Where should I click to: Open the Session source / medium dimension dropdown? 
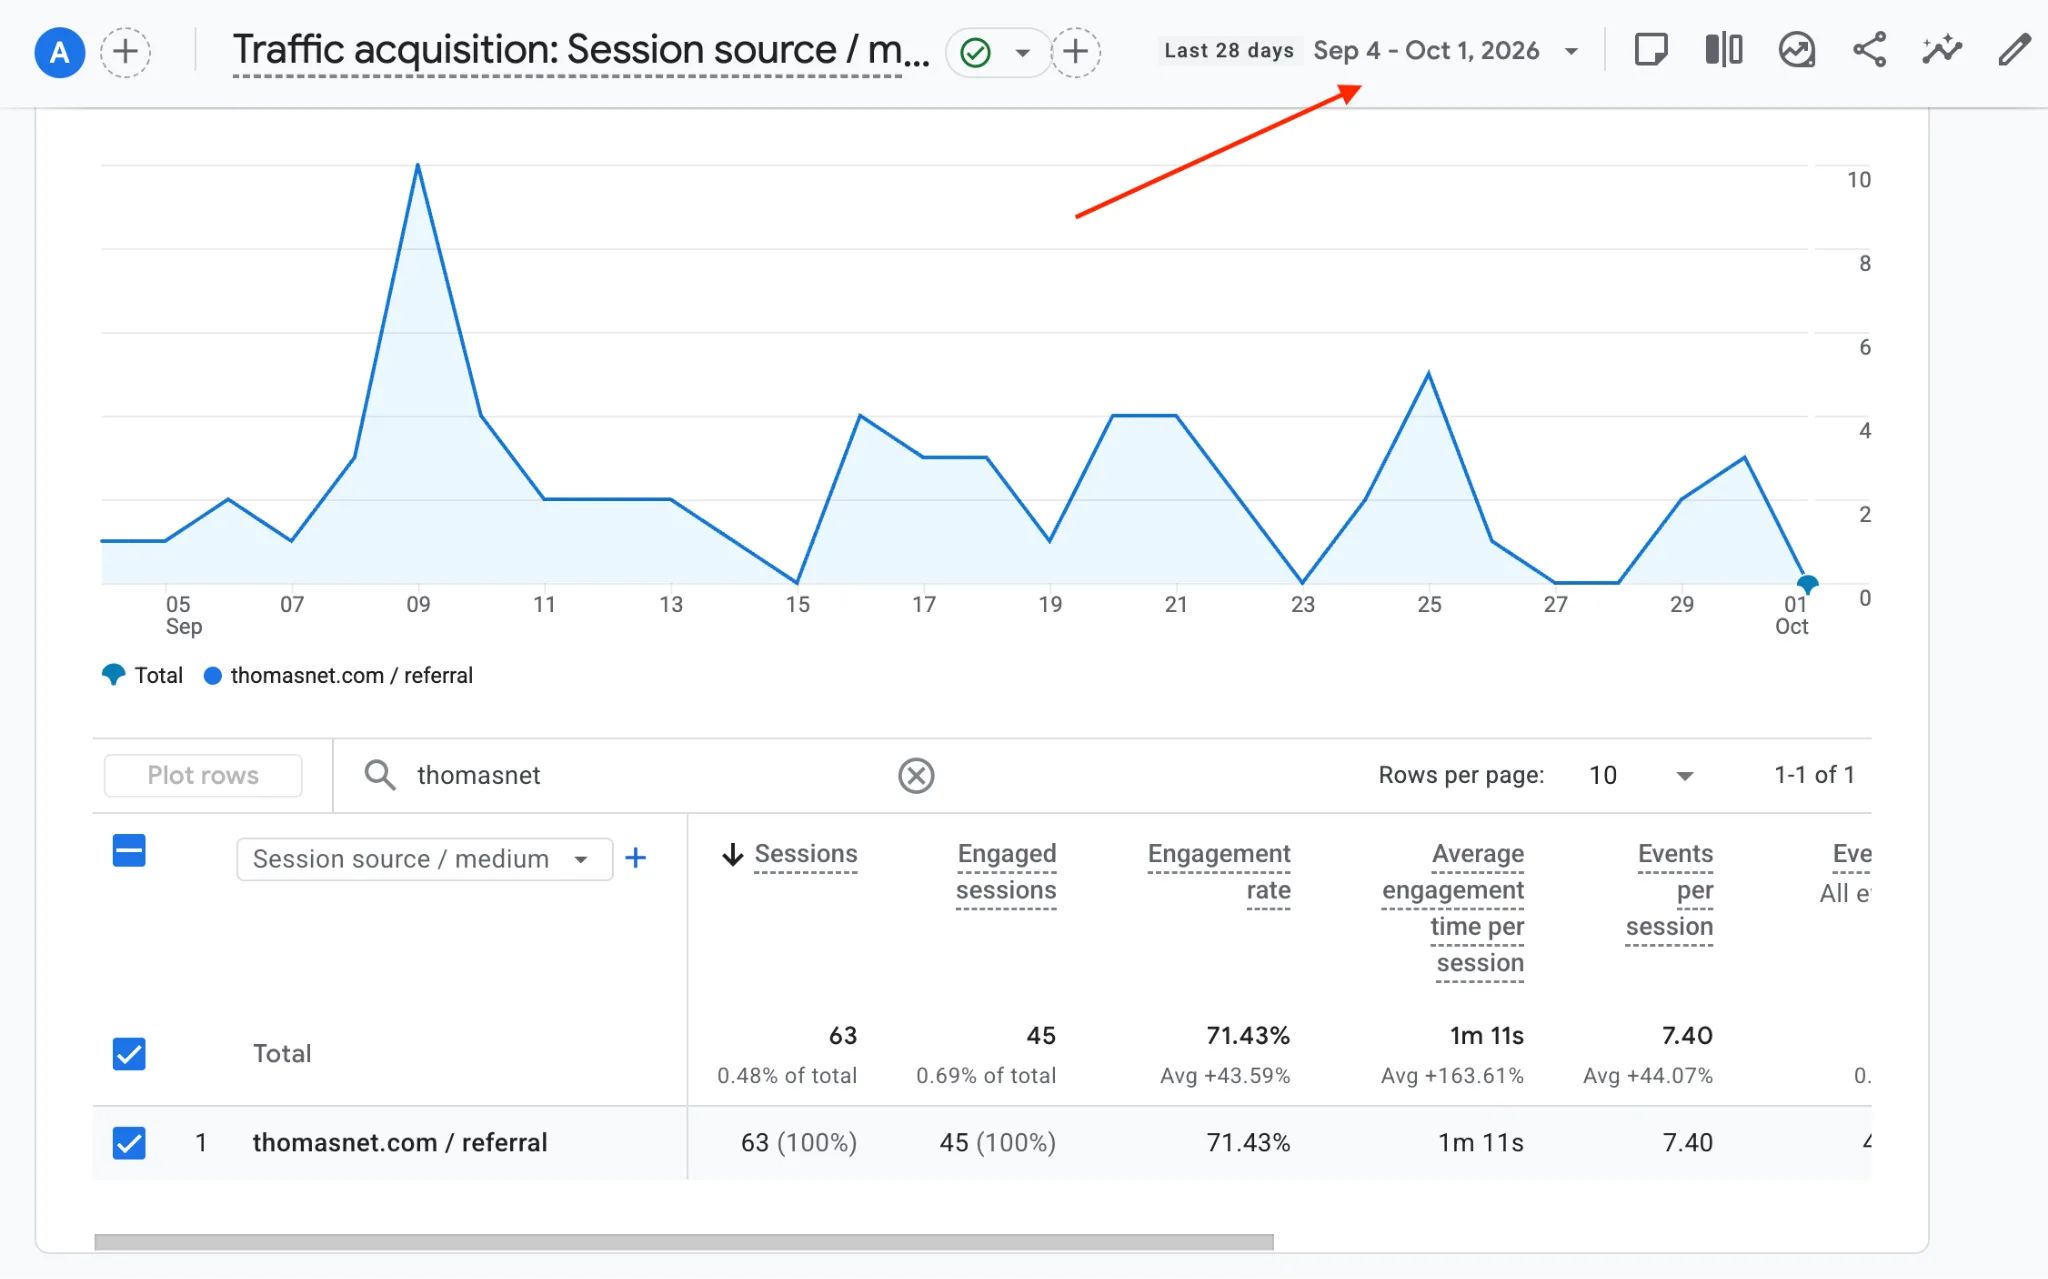(x=424, y=859)
